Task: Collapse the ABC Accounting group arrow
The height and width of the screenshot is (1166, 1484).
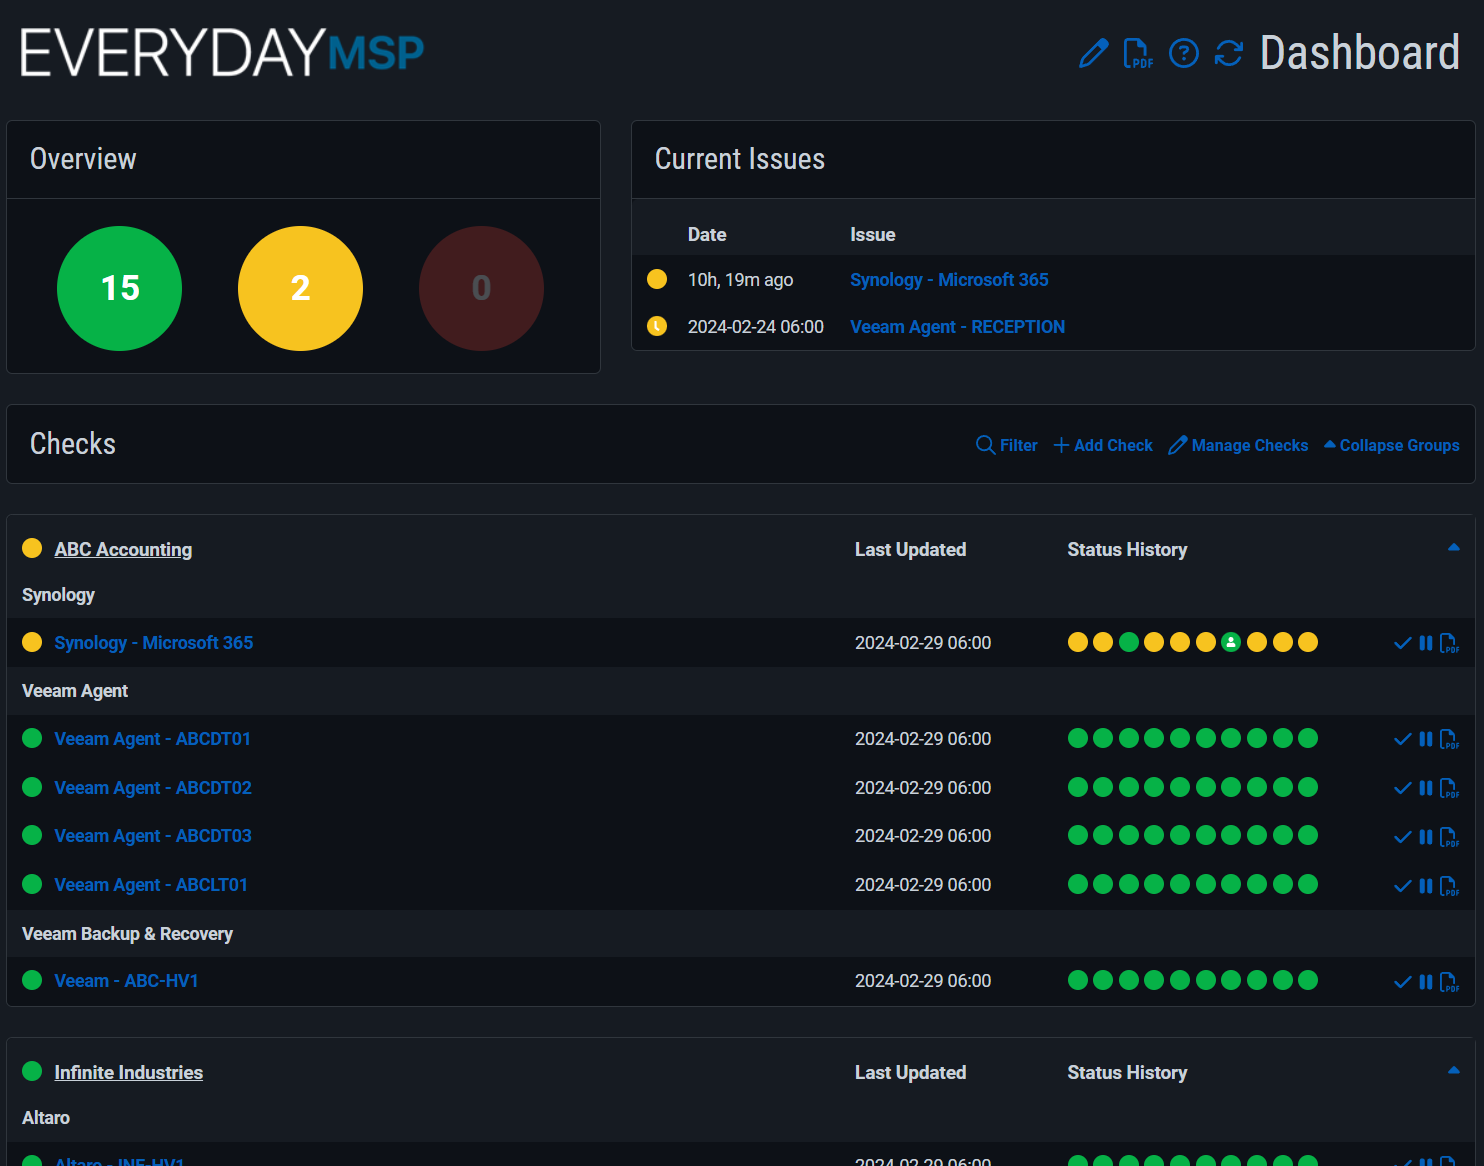Action: point(1453,548)
